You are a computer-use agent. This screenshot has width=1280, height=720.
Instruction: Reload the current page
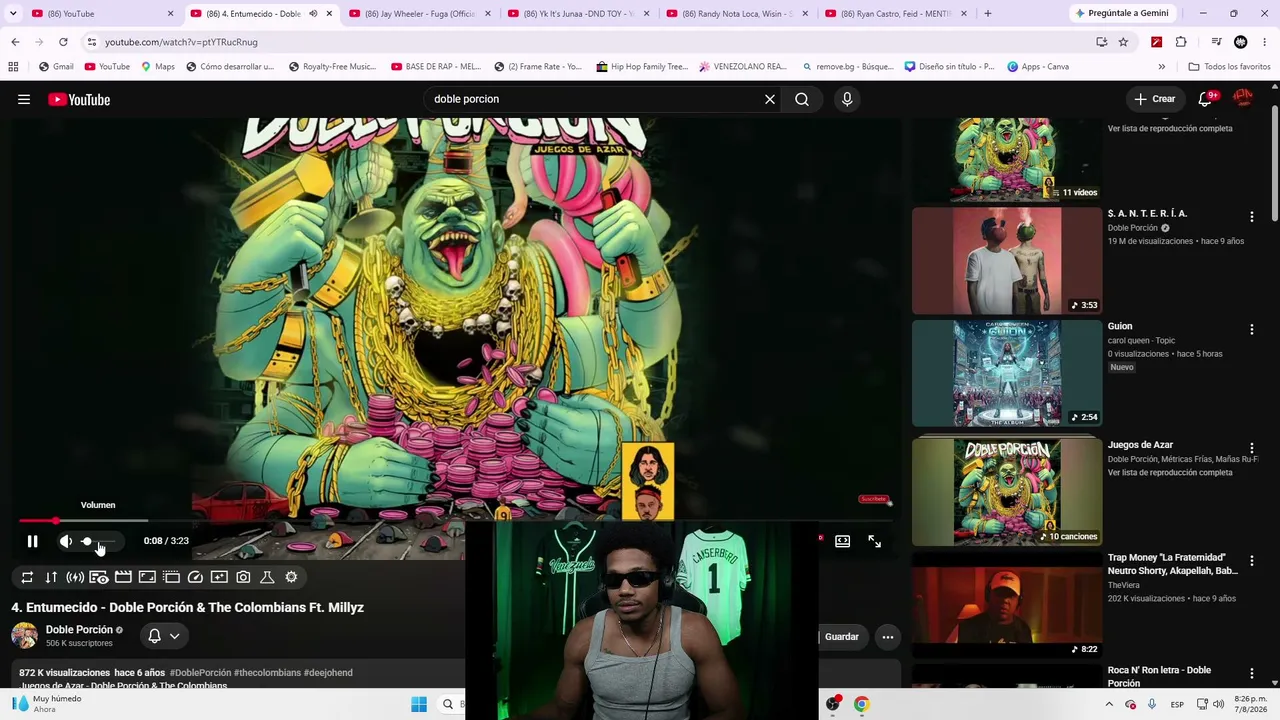(x=63, y=42)
